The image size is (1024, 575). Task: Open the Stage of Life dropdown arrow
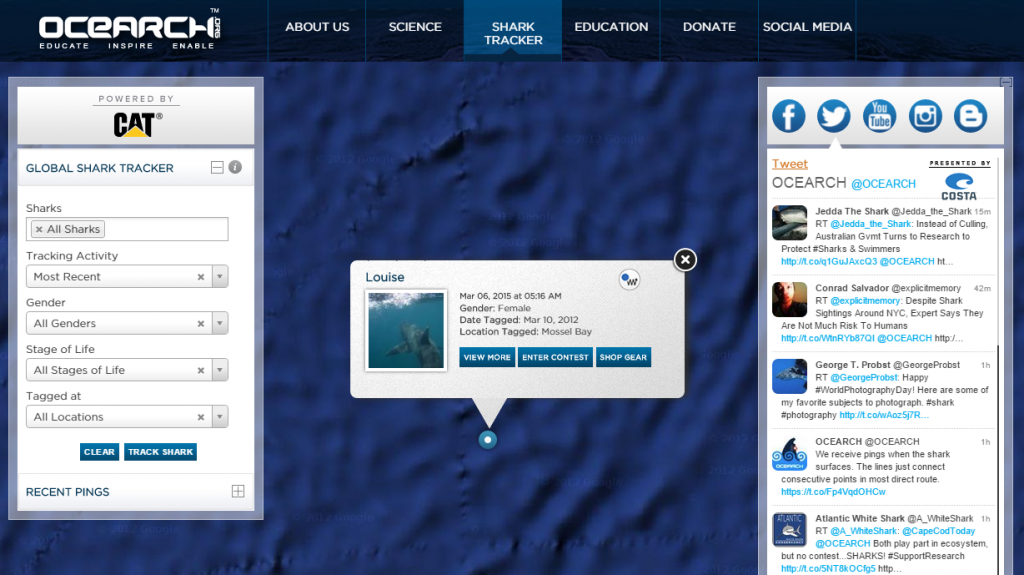[220, 370]
